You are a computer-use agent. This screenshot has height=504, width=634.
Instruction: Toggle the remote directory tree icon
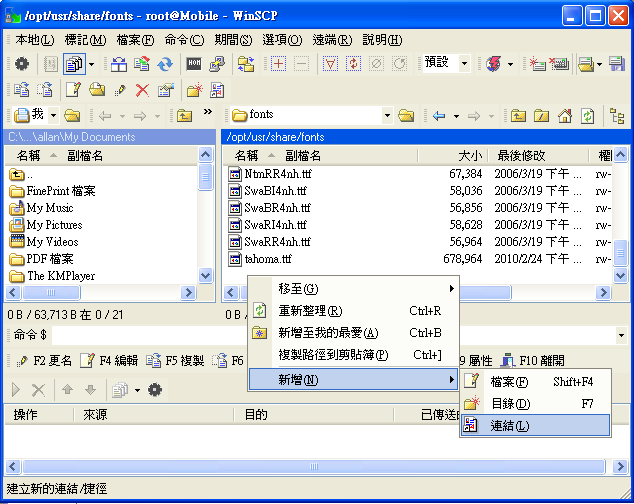click(617, 116)
